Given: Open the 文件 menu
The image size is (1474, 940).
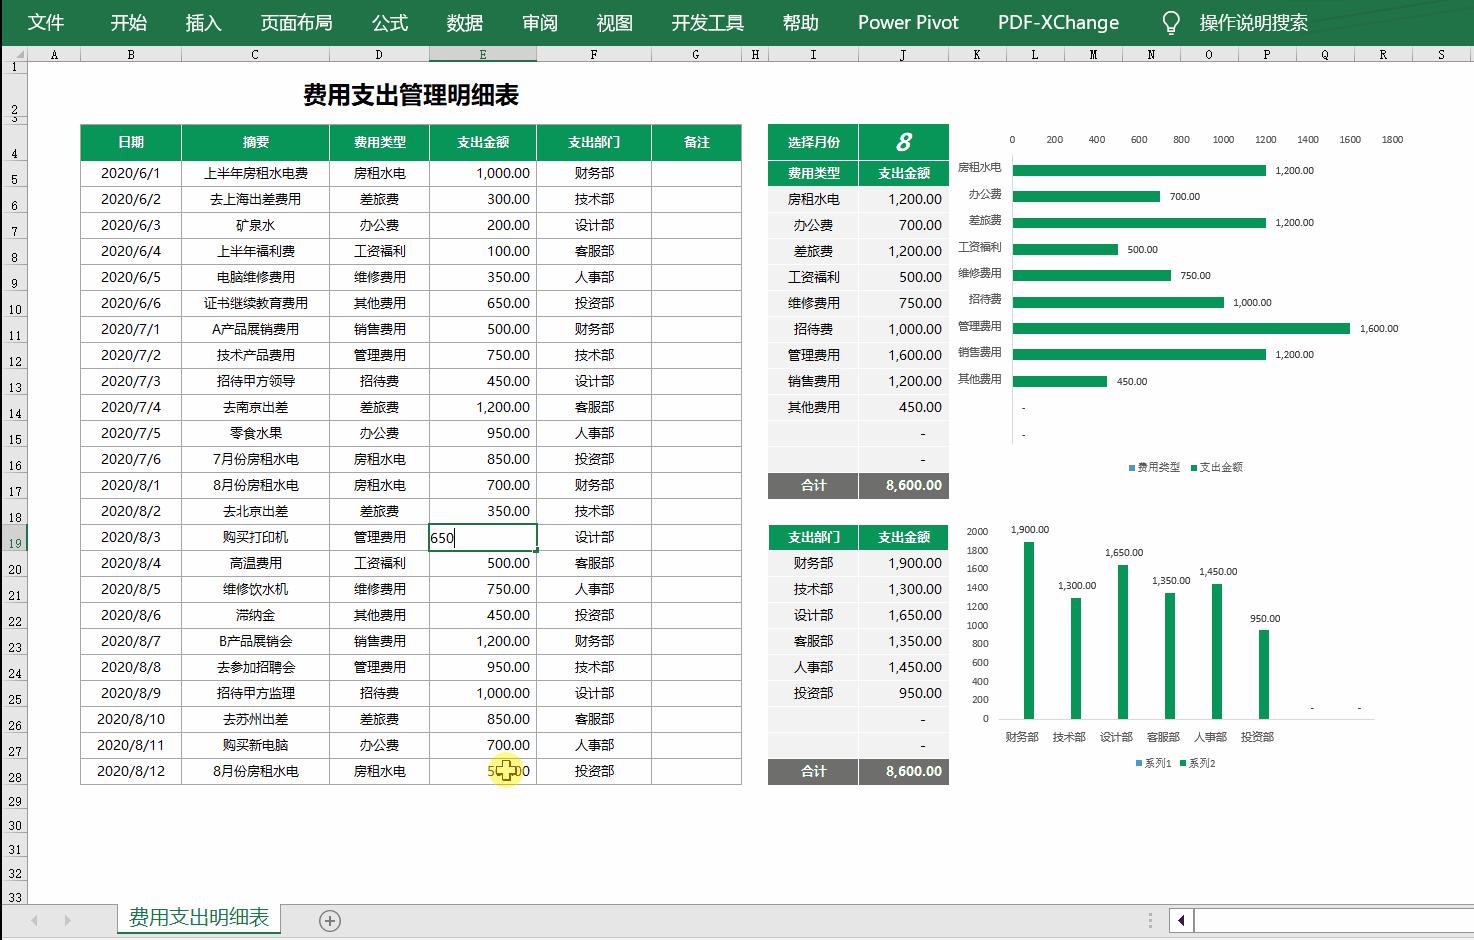Looking at the screenshot, I should point(44,22).
